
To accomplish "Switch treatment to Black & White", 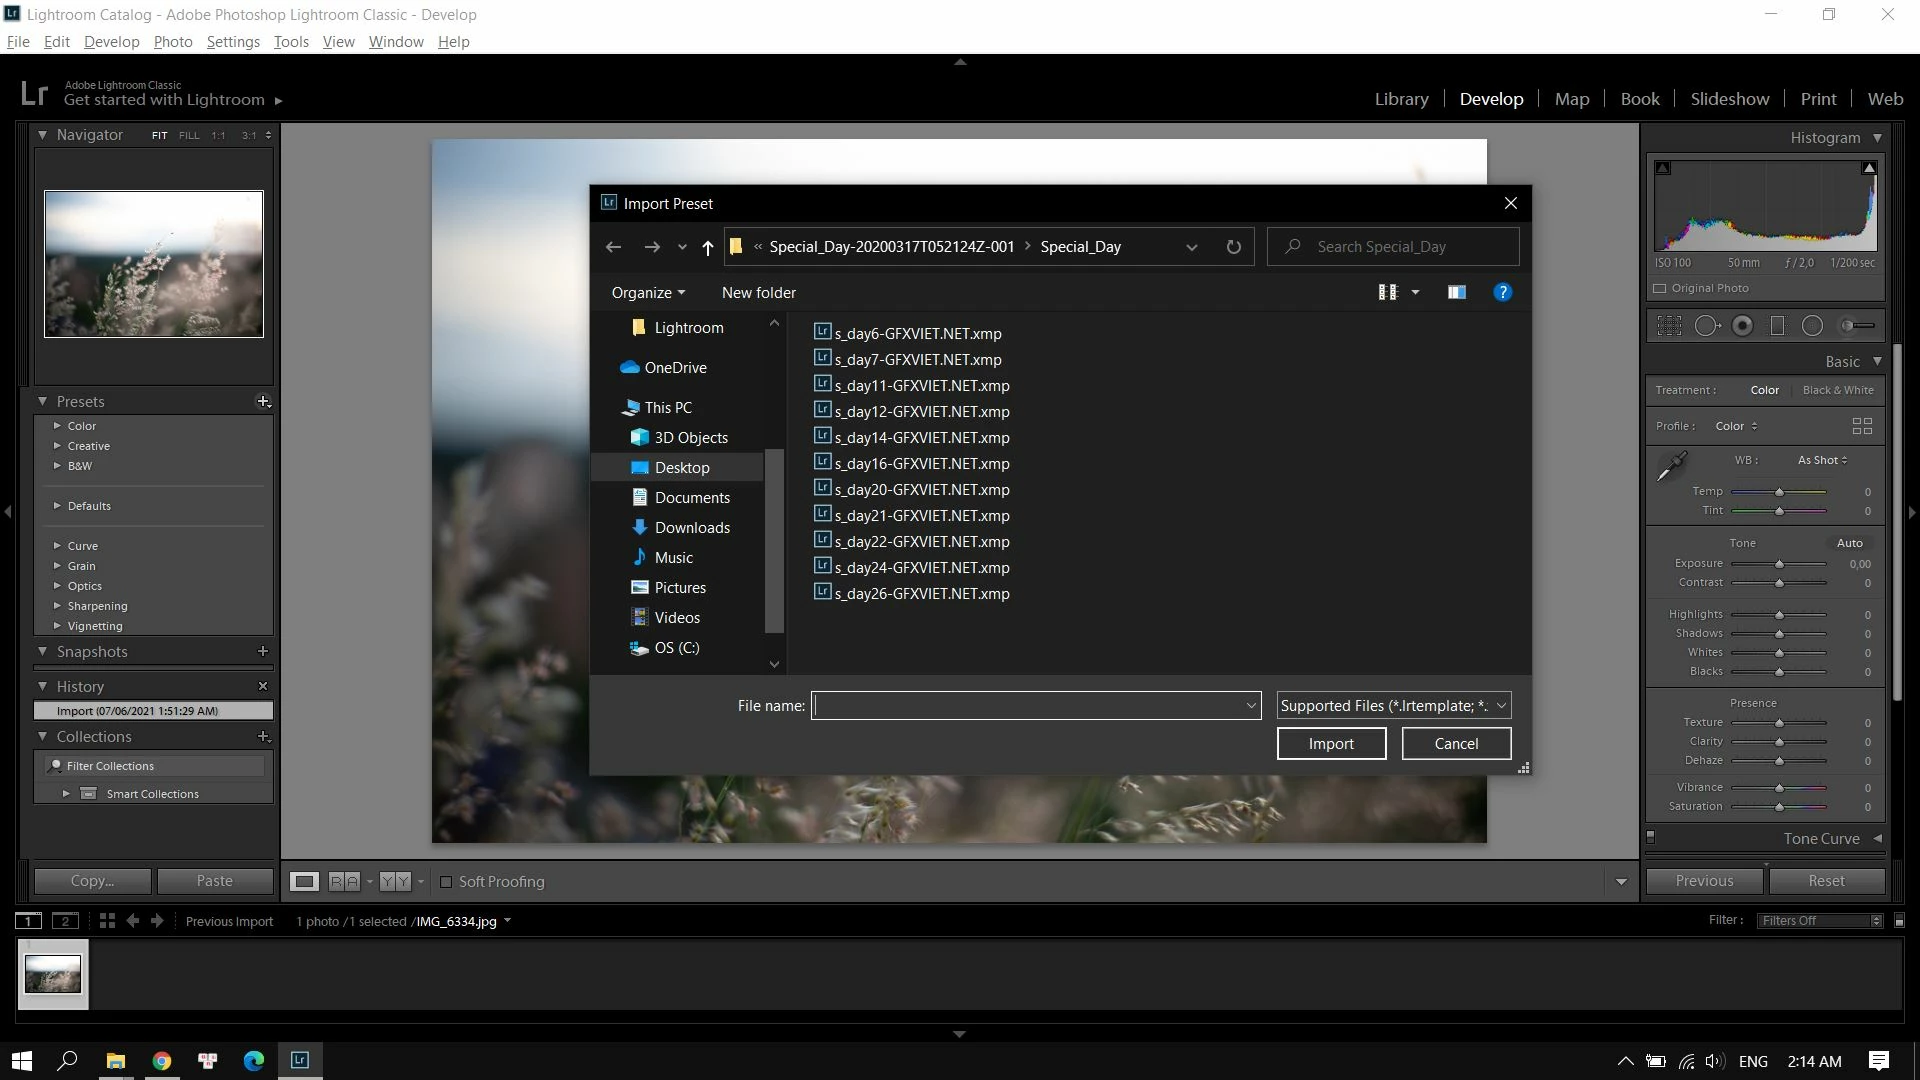I will click(x=1837, y=390).
